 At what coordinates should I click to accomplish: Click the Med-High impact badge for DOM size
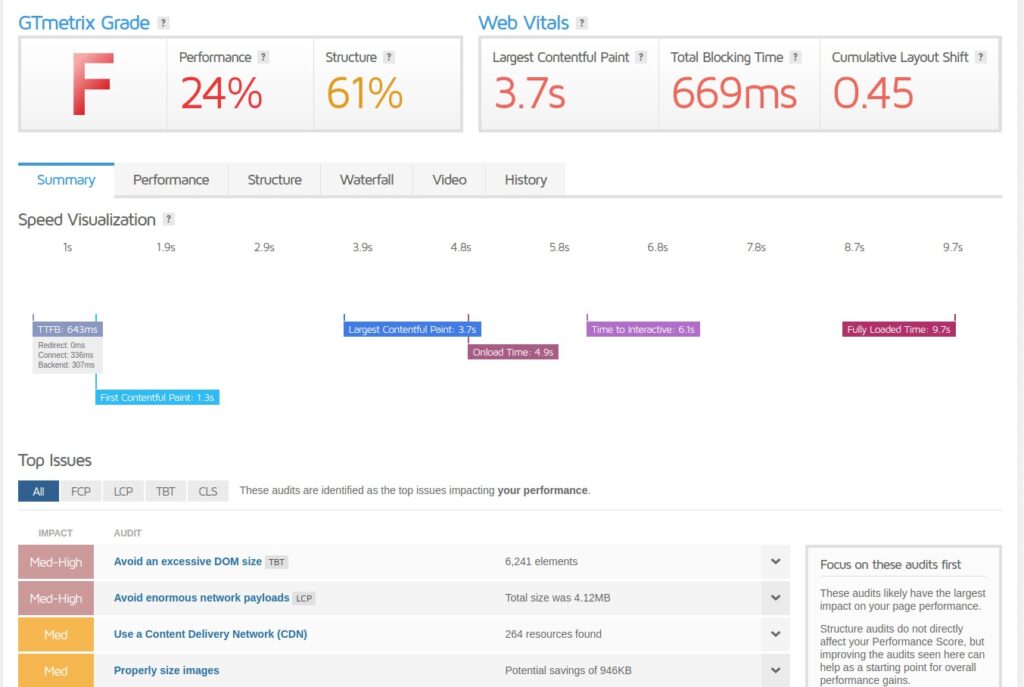pyautogui.click(x=56, y=562)
